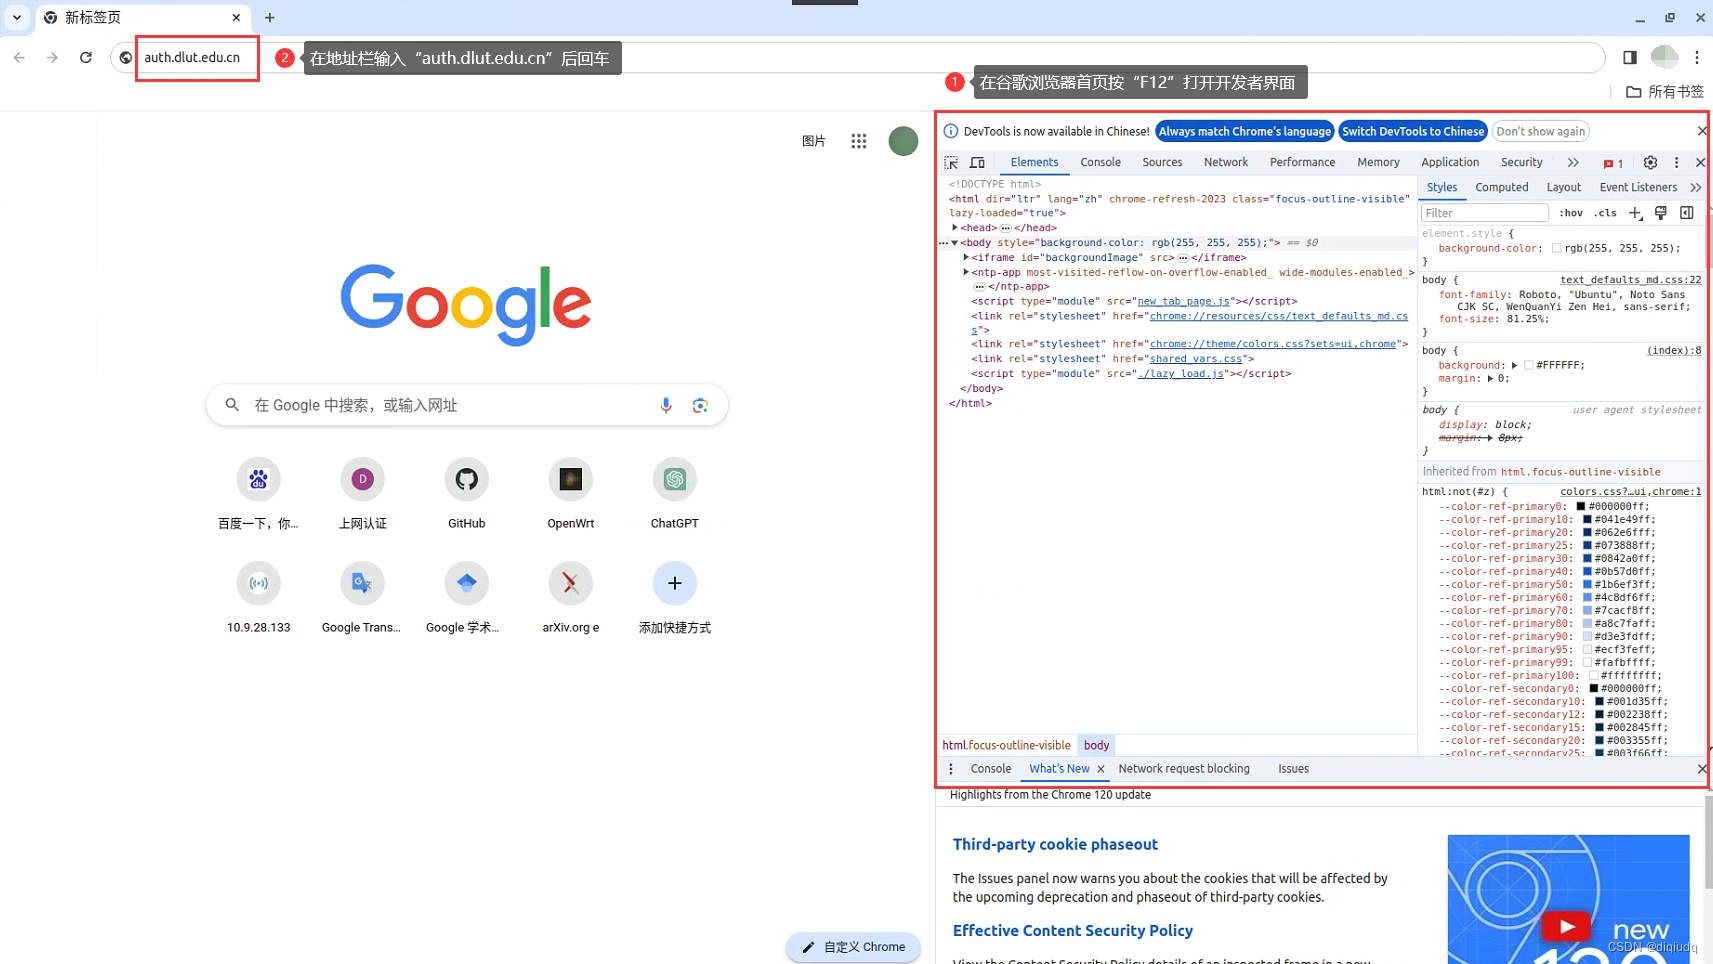This screenshot has height=964, width=1713.
Task: Open the Chrome three-dot menu
Action: click(x=1697, y=58)
